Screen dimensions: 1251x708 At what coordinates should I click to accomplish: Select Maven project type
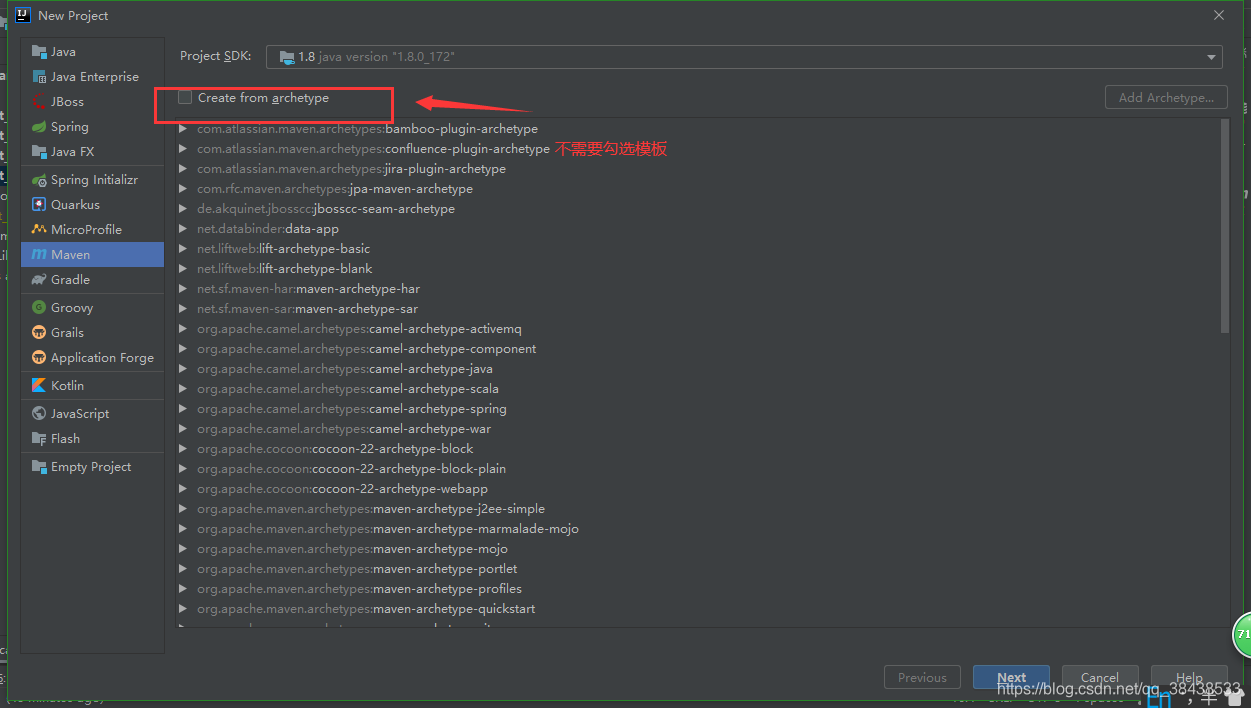92,255
